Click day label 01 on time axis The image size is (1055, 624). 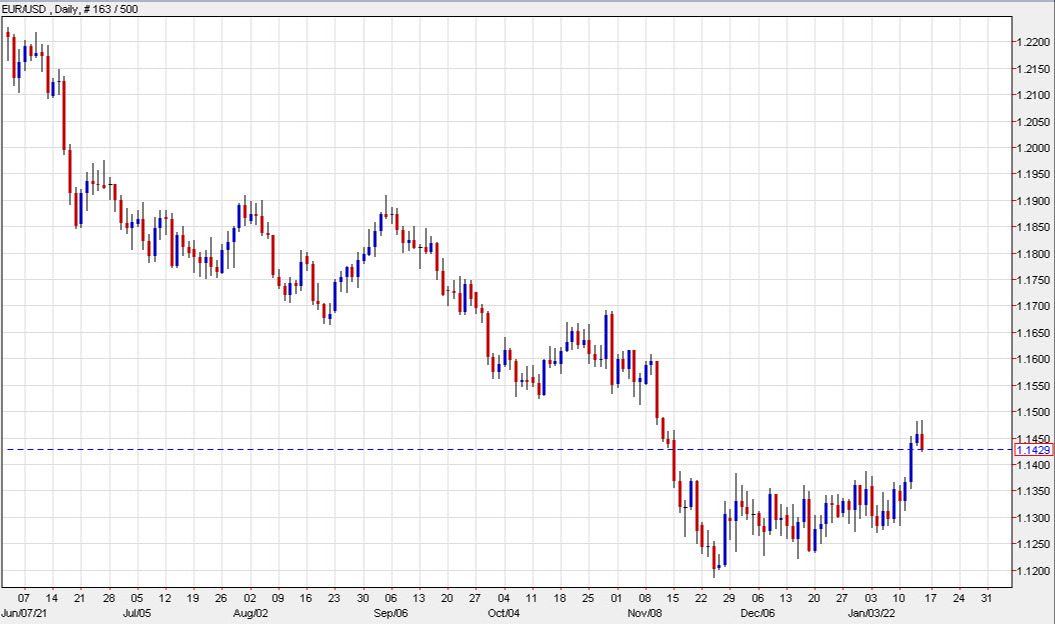click(x=616, y=598)
